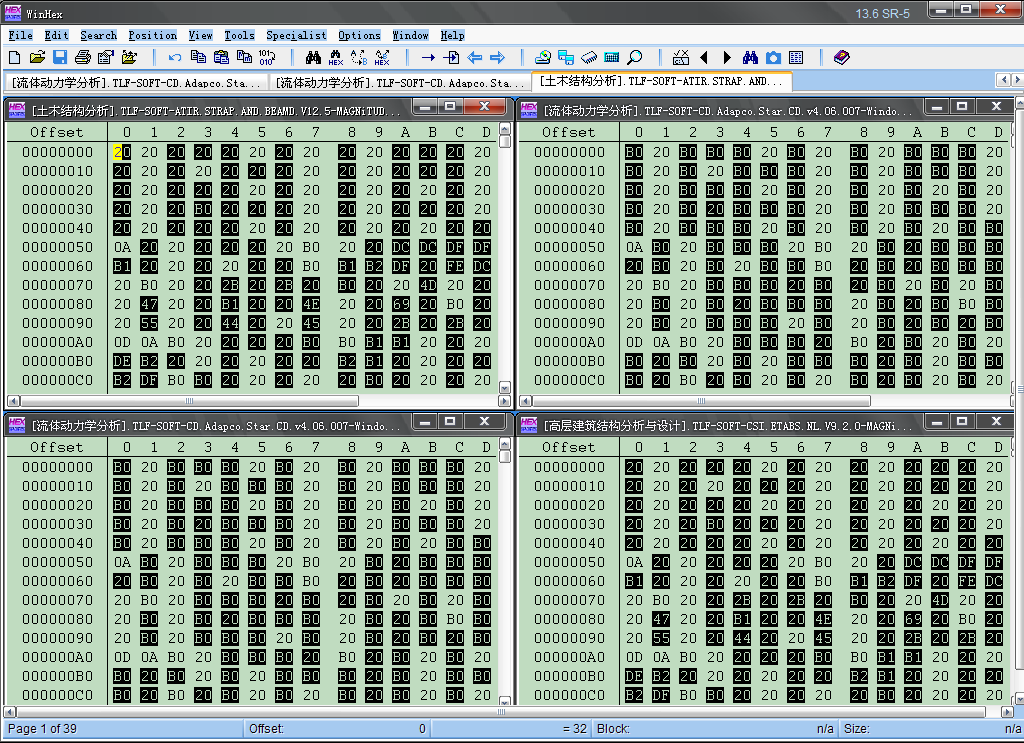
Task: Click the blue binoculars toolbar icon
Action: click(750, 57)
